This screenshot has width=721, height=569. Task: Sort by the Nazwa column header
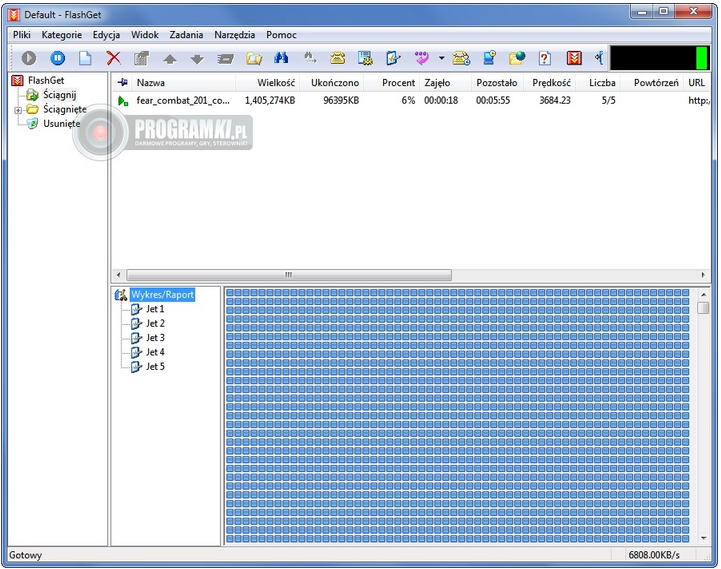point(184,83)
